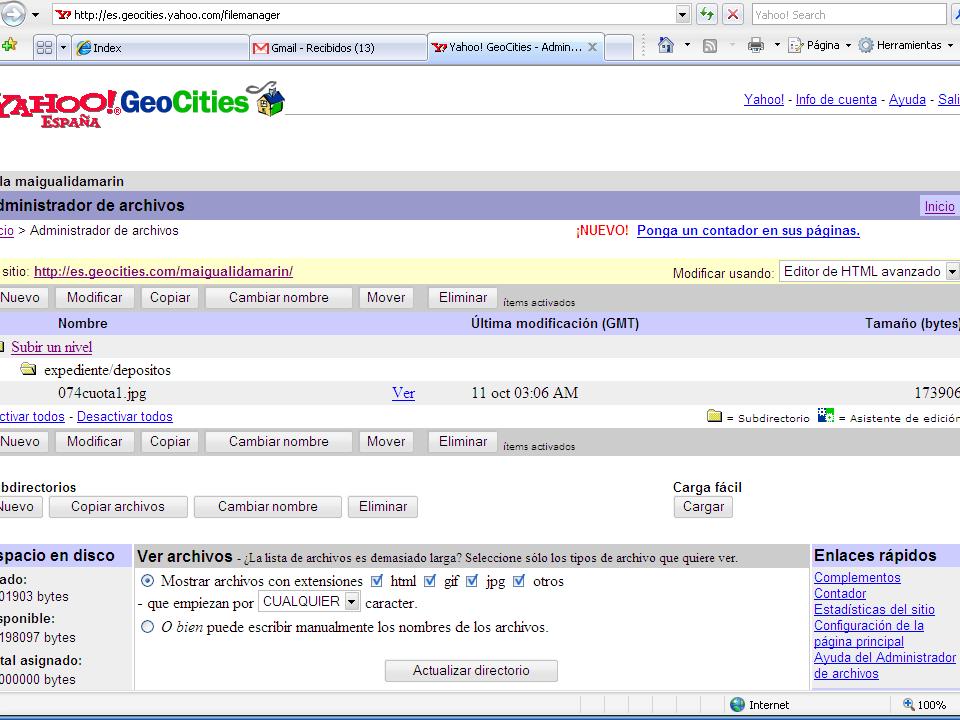Expand the print options dropdown arrow
960x720 pixels.
(777, 45)
